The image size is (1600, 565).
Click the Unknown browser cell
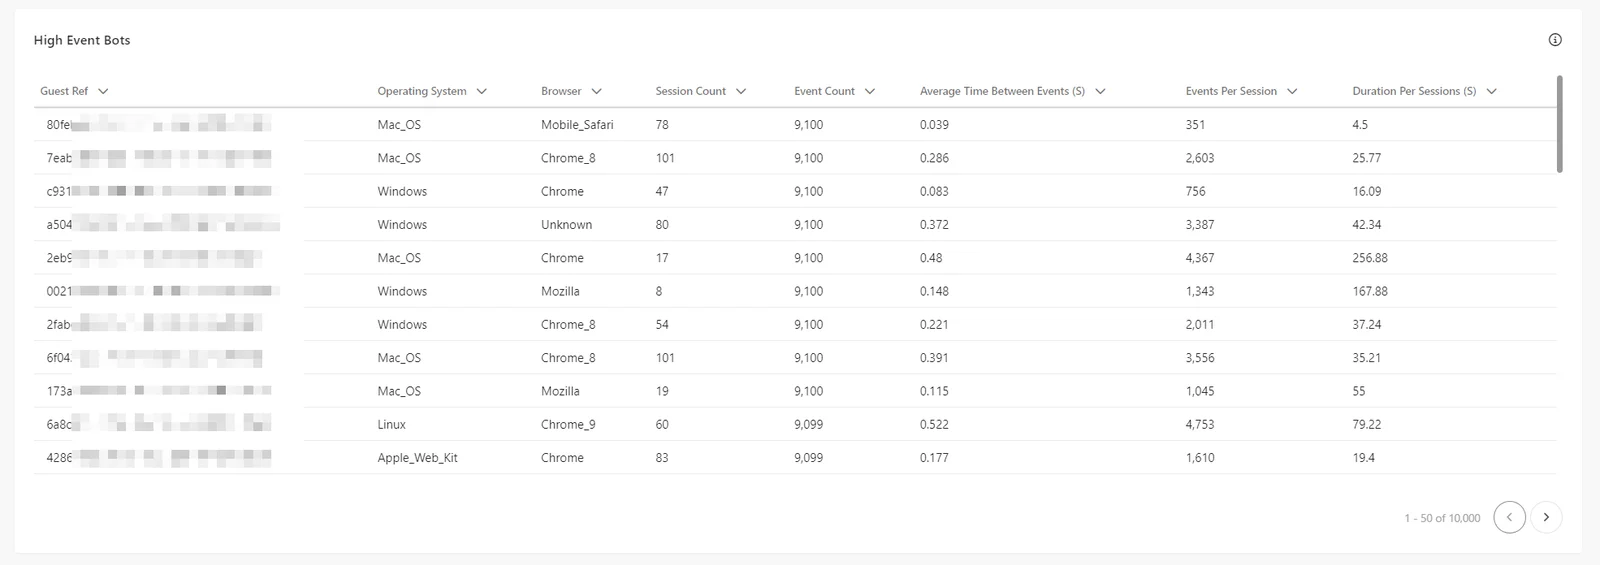(x=566, y=225)
